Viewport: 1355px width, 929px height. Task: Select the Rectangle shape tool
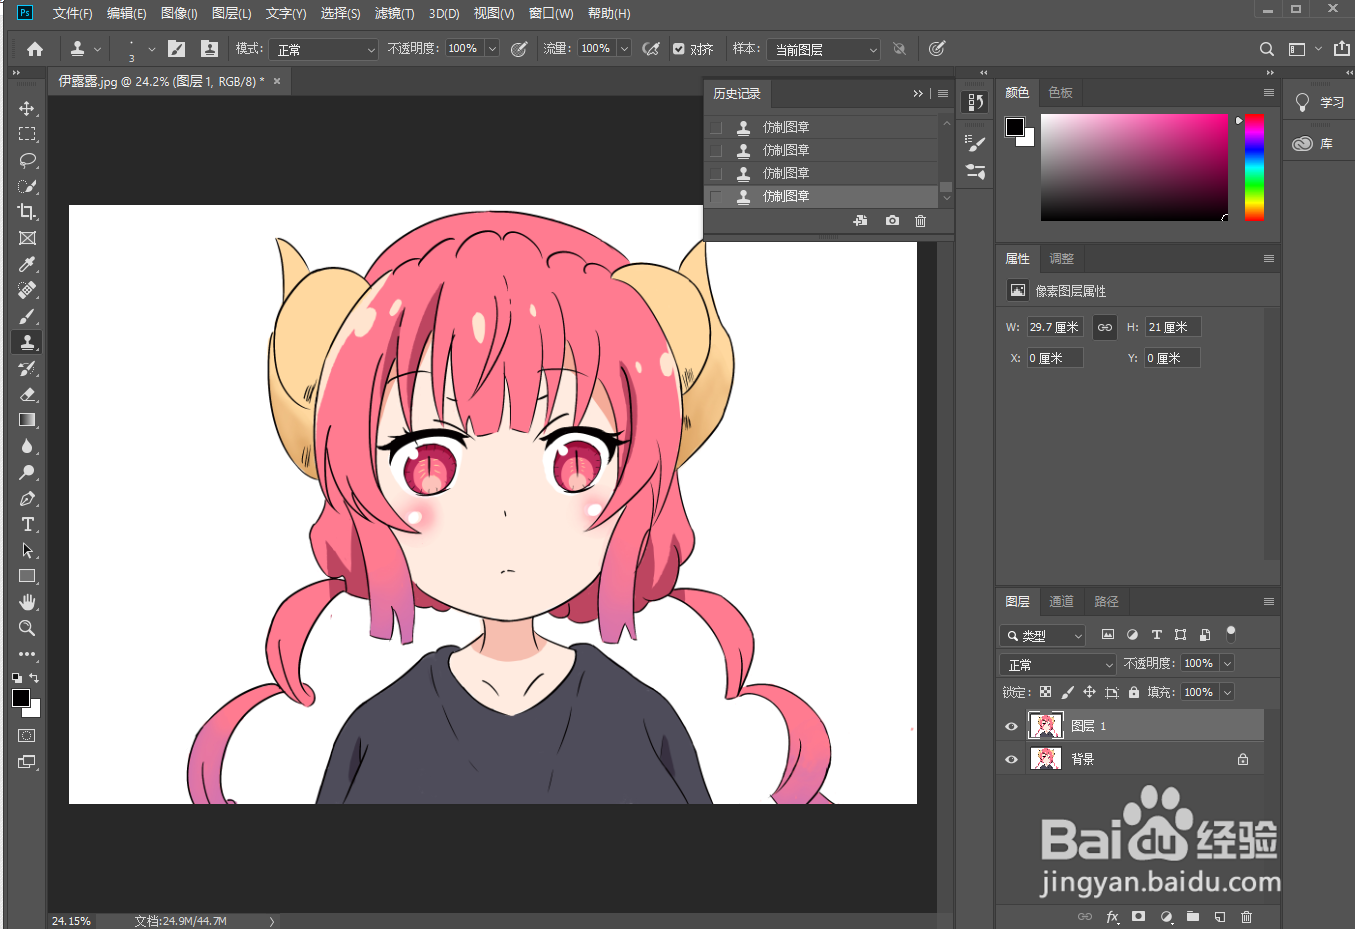(27, 576)
